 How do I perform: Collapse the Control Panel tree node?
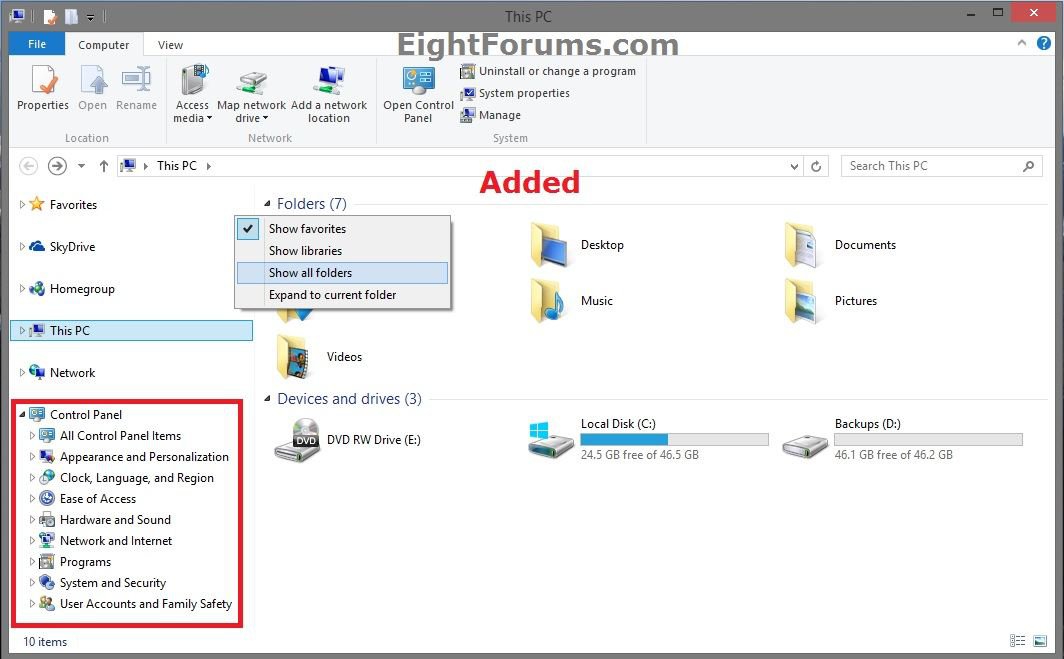(23, 415)
